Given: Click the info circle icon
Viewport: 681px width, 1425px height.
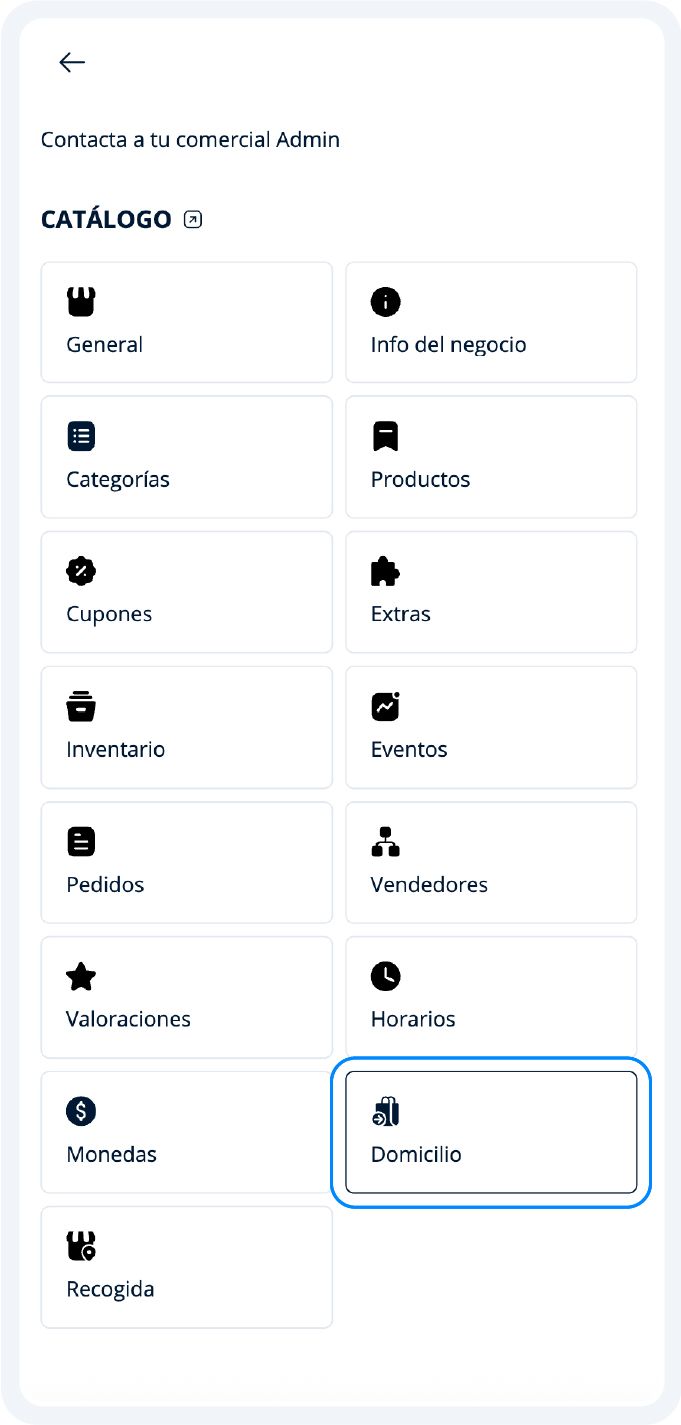Looking at the screenshot, I should coord(385,301).
